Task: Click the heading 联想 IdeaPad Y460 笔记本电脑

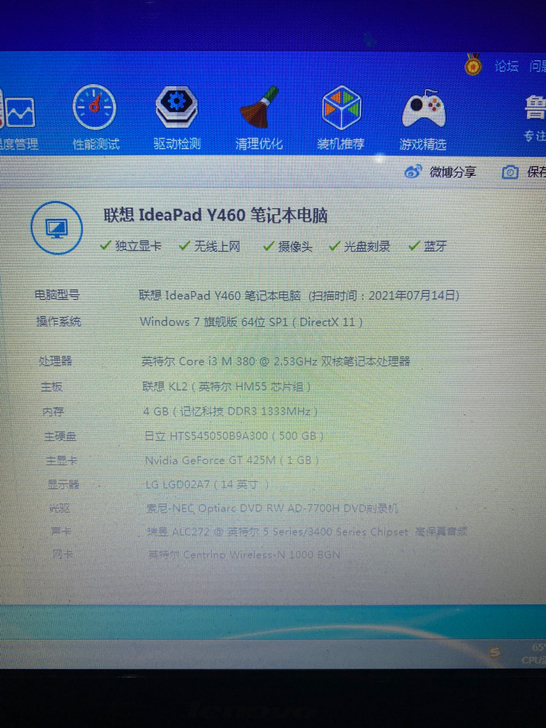Action: 216,215
